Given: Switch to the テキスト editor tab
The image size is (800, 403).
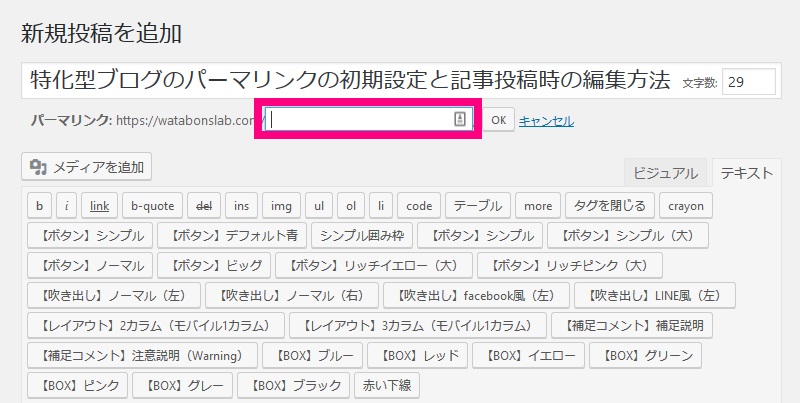Looking at the screenshot, I should [x=746, y=173].
